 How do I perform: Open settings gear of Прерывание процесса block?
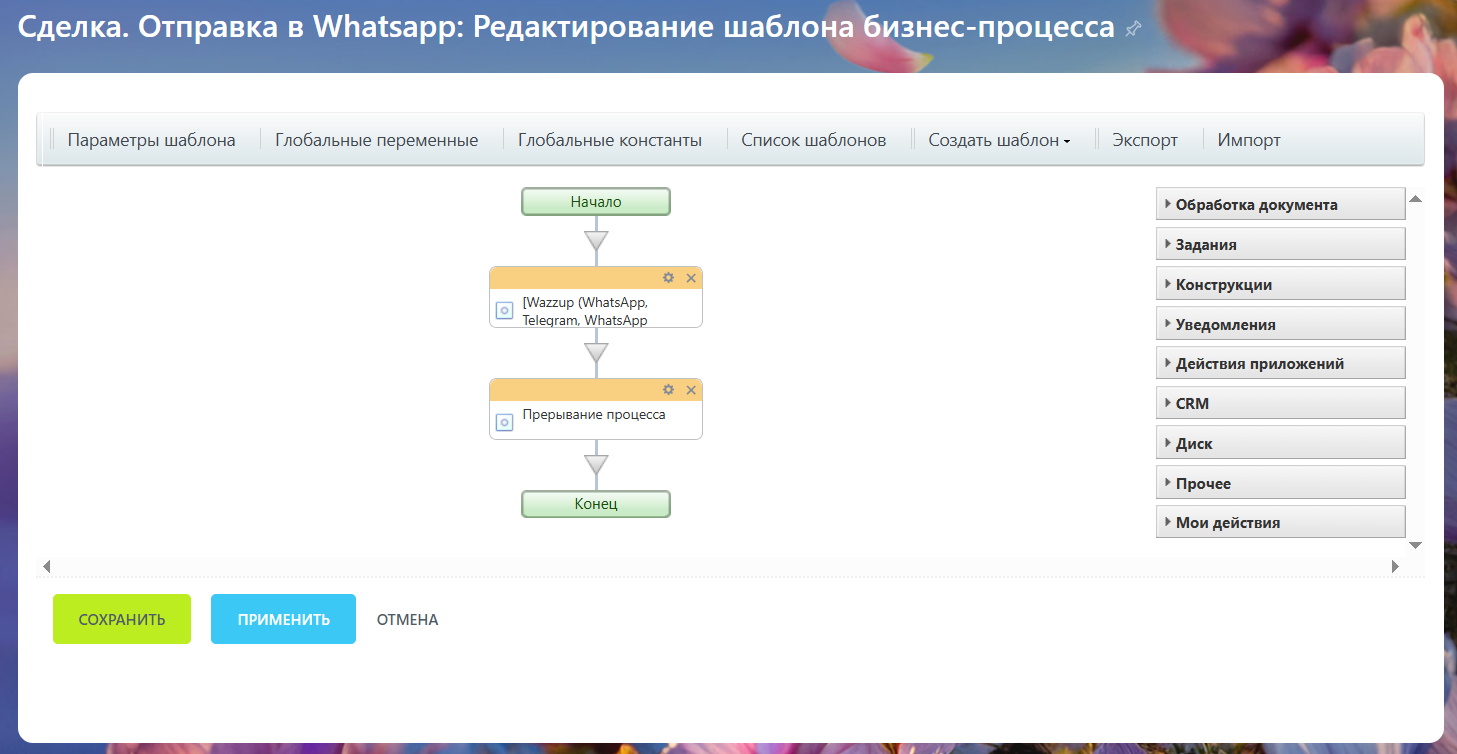point(669,390)
